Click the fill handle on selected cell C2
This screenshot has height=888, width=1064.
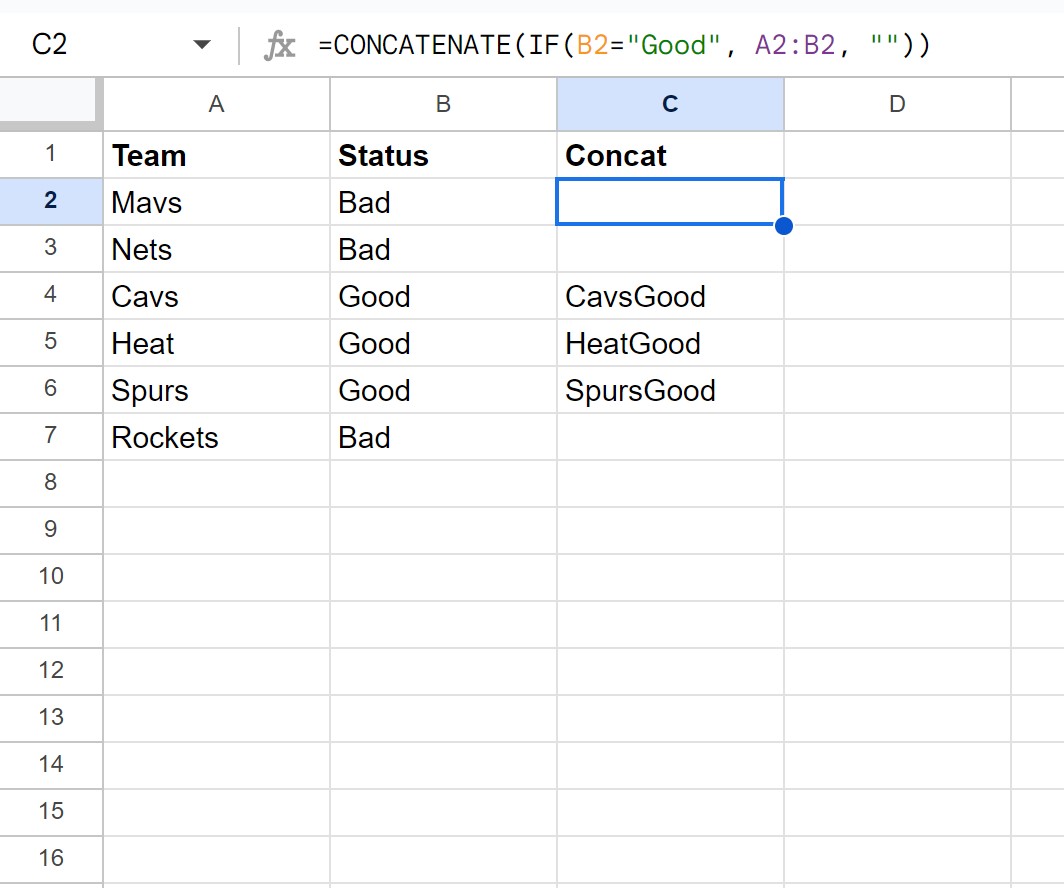point(784,225)
